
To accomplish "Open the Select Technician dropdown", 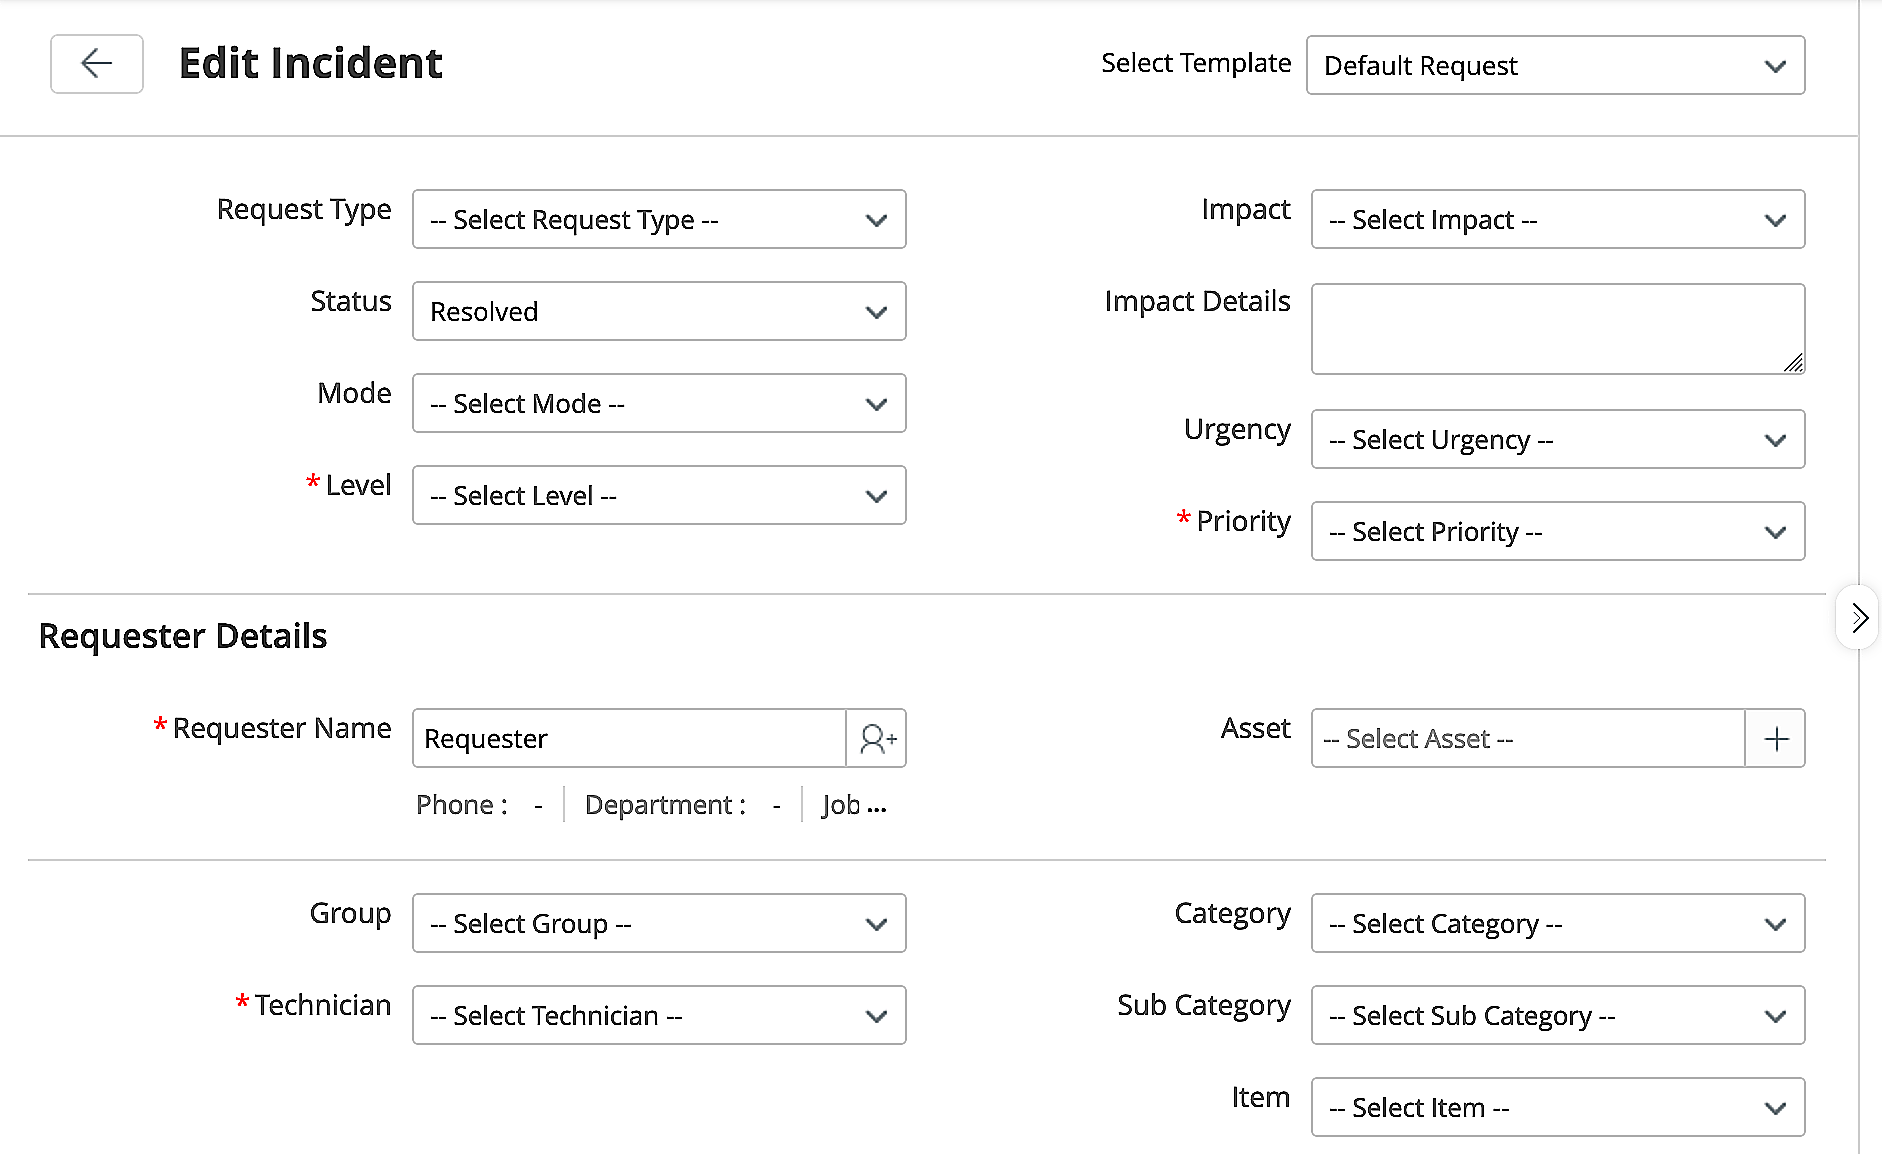I will [658, 1015].
